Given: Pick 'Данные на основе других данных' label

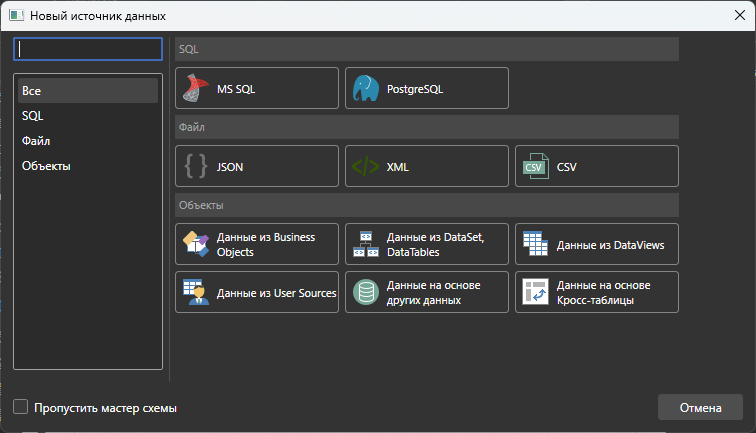Looking at the screenshot, I should tap(433, 293).
